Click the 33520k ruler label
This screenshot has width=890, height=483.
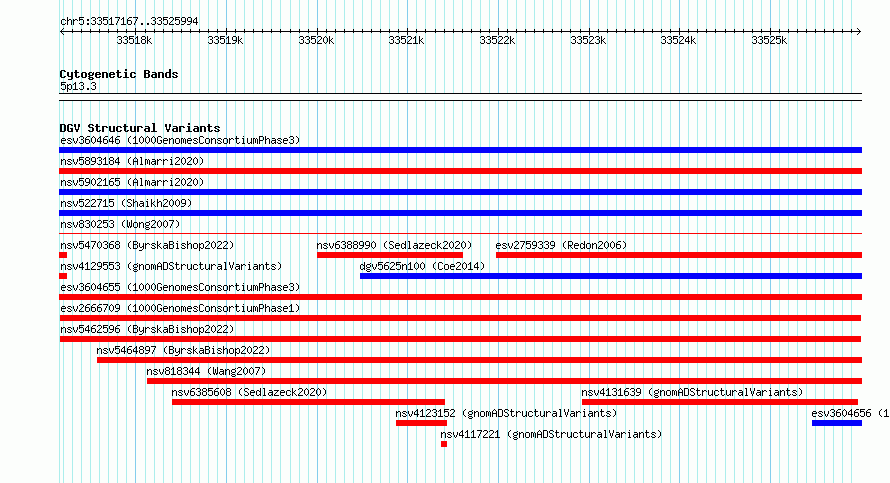click(316, 40)
